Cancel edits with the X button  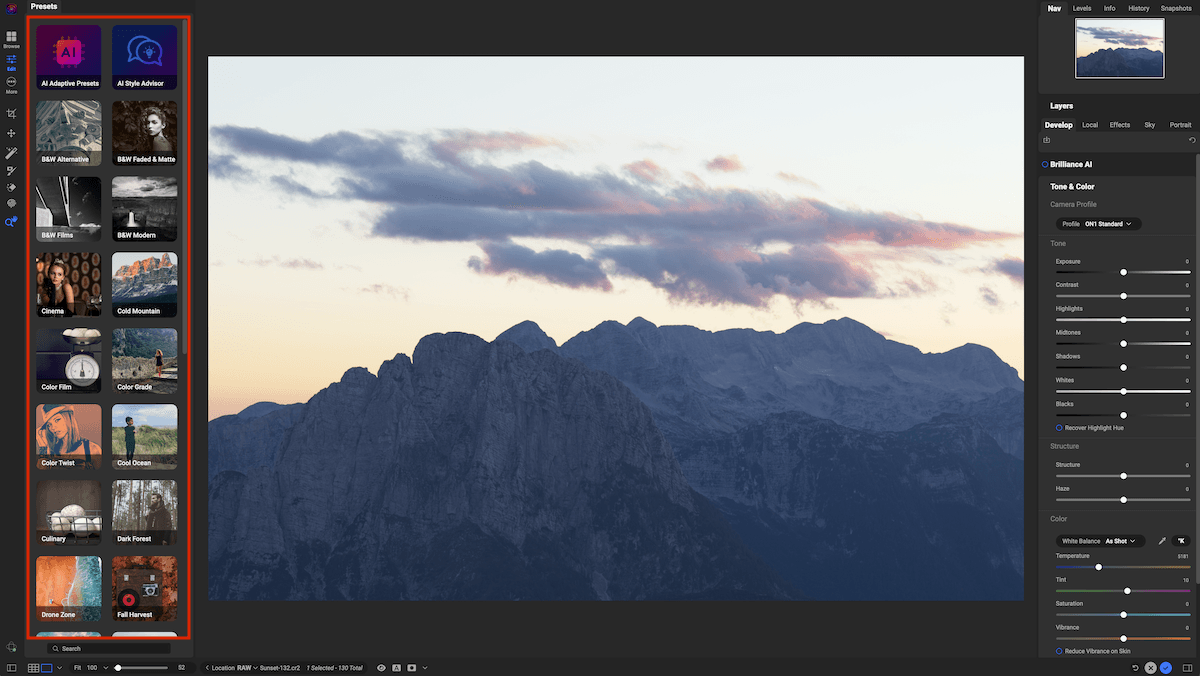pos(1150,668)
